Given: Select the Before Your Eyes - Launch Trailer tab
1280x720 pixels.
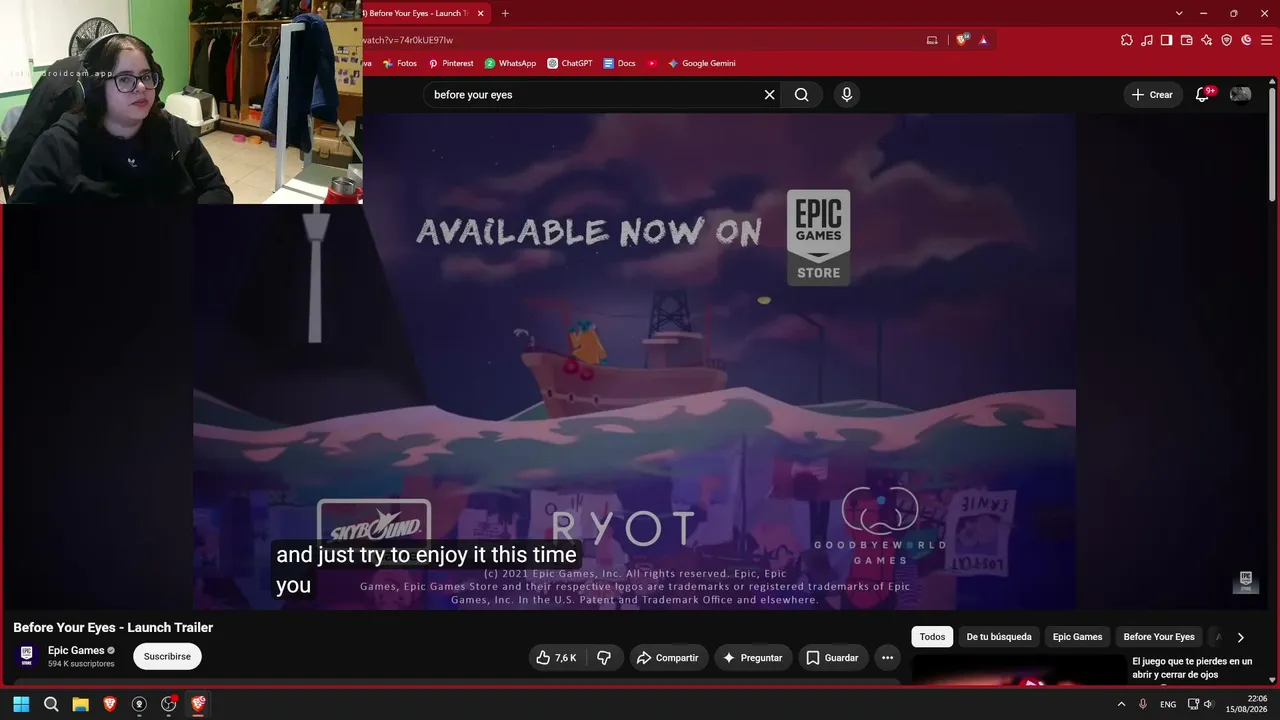Looking at the screenshot, I should coord(420,13).
